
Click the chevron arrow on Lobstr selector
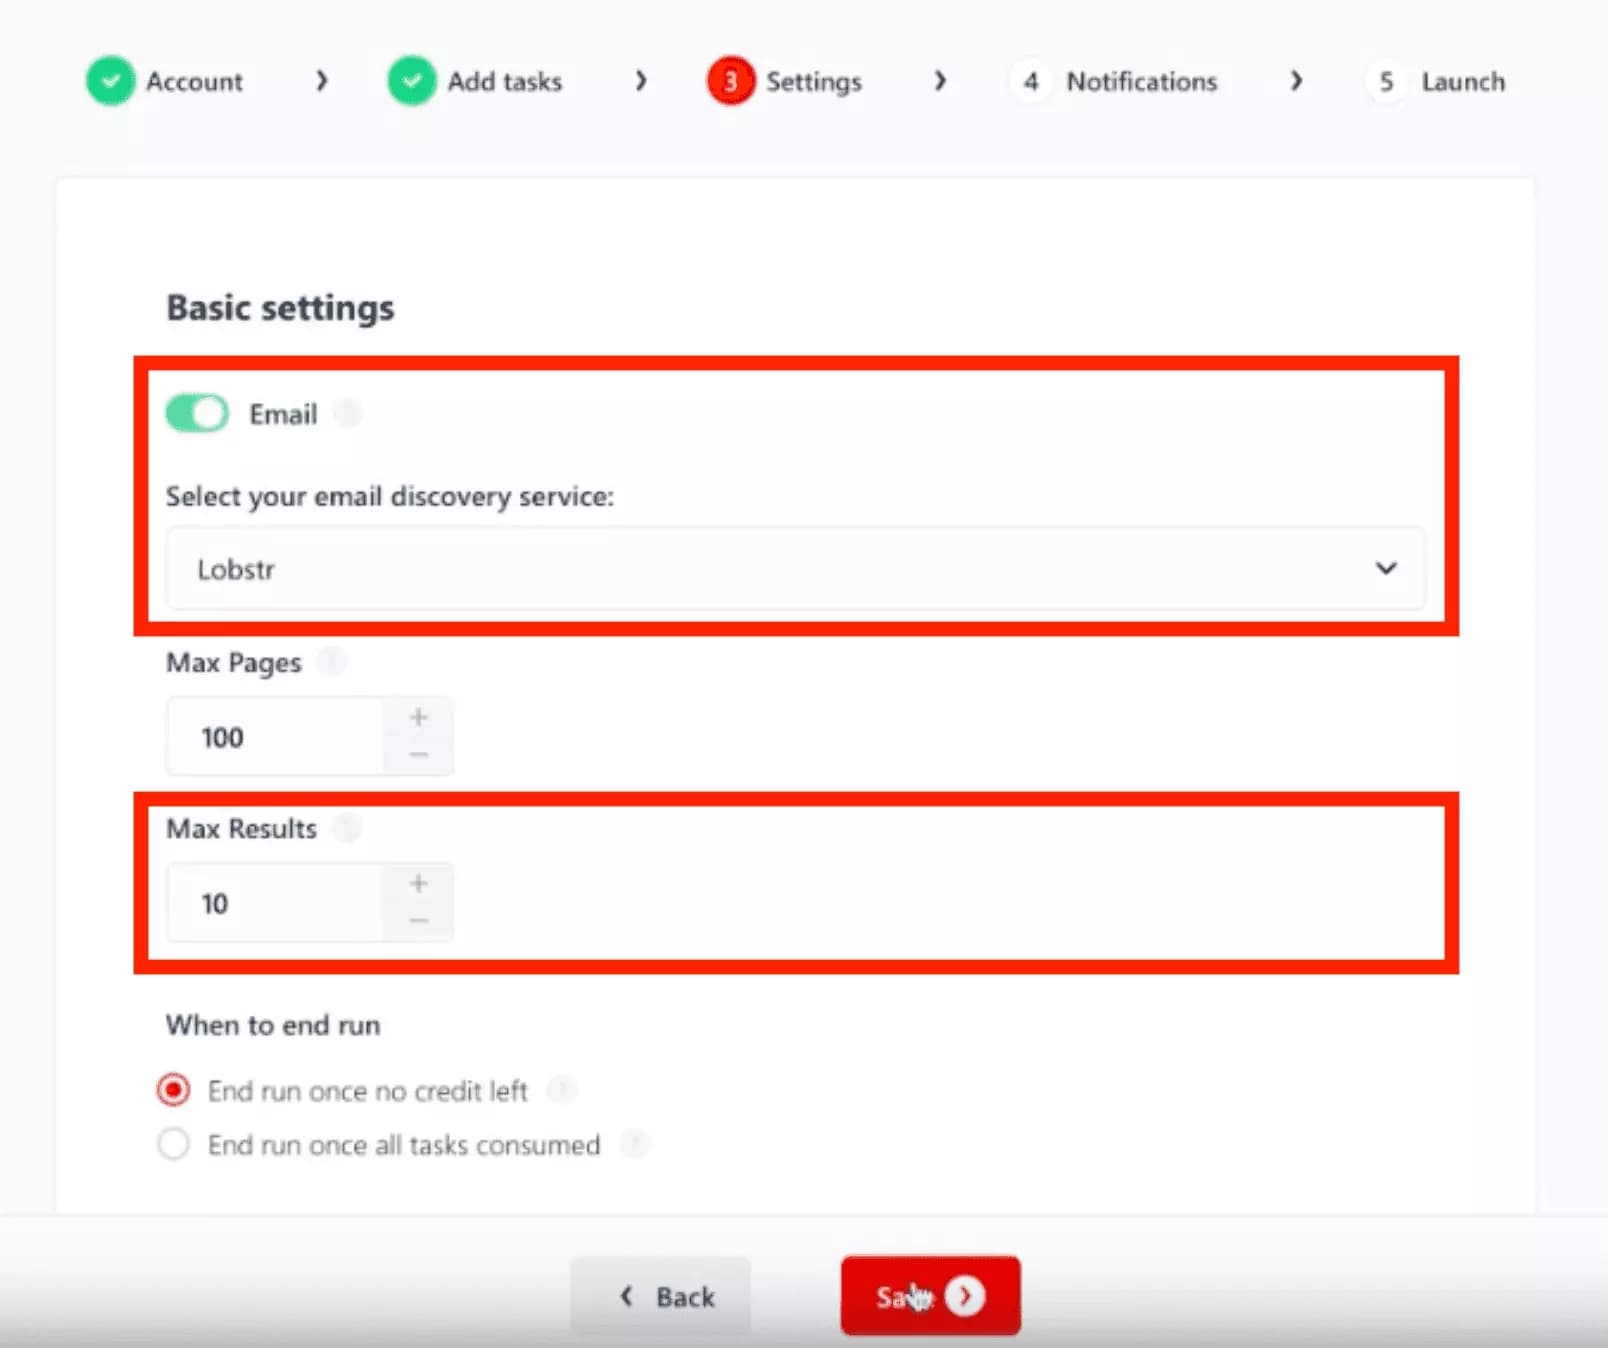(x=1386, y=569)
